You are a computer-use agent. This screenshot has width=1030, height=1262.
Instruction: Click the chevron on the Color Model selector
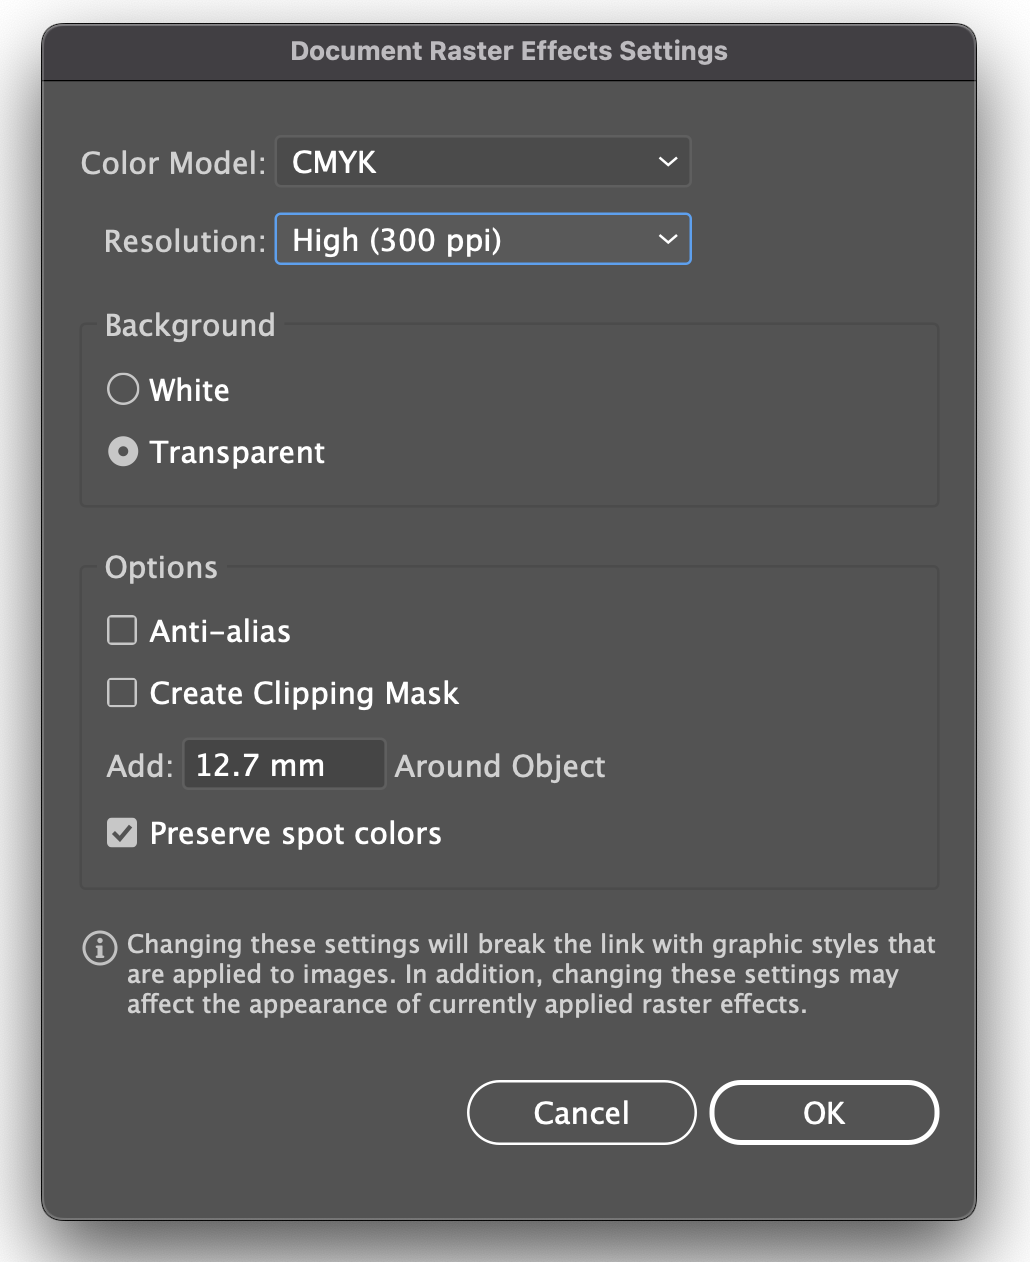coord(667,161)
